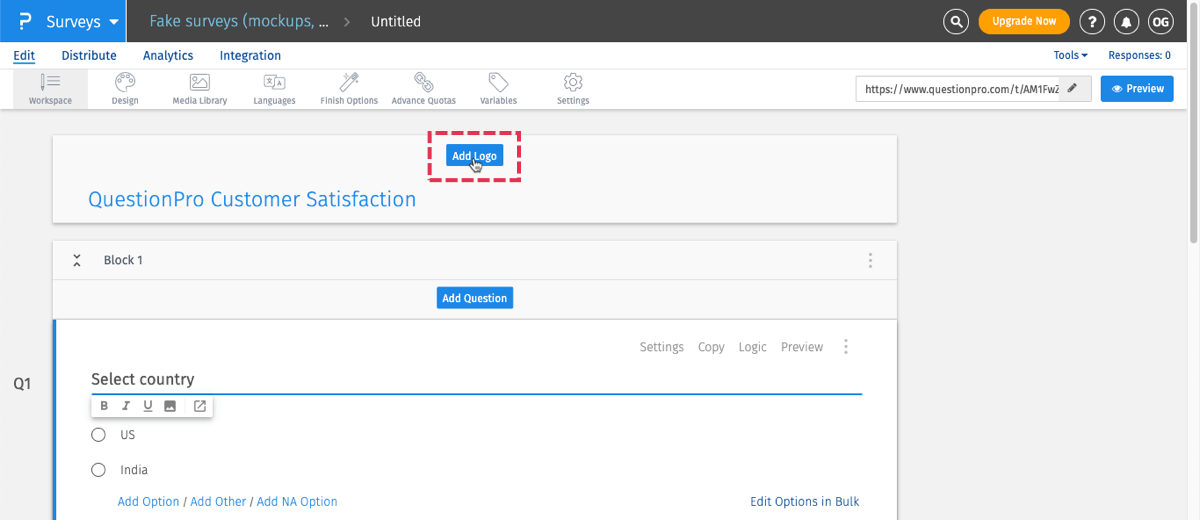Click the Advance Quotas icon

point(423,83)
